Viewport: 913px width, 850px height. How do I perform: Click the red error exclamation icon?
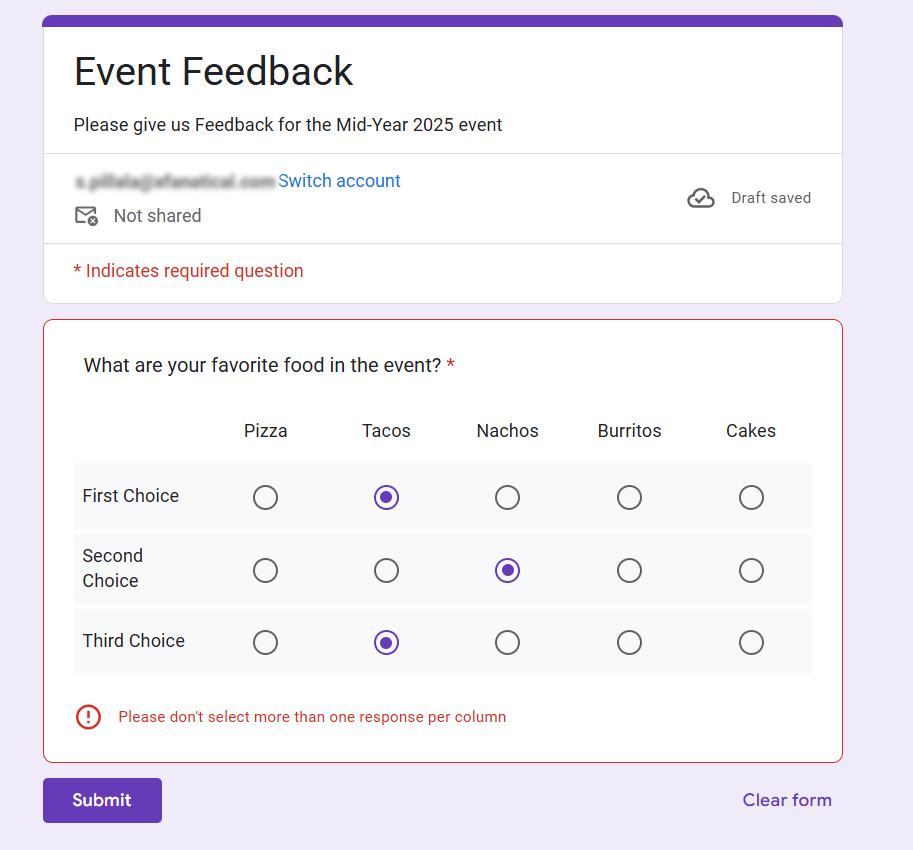pos(88,717)
